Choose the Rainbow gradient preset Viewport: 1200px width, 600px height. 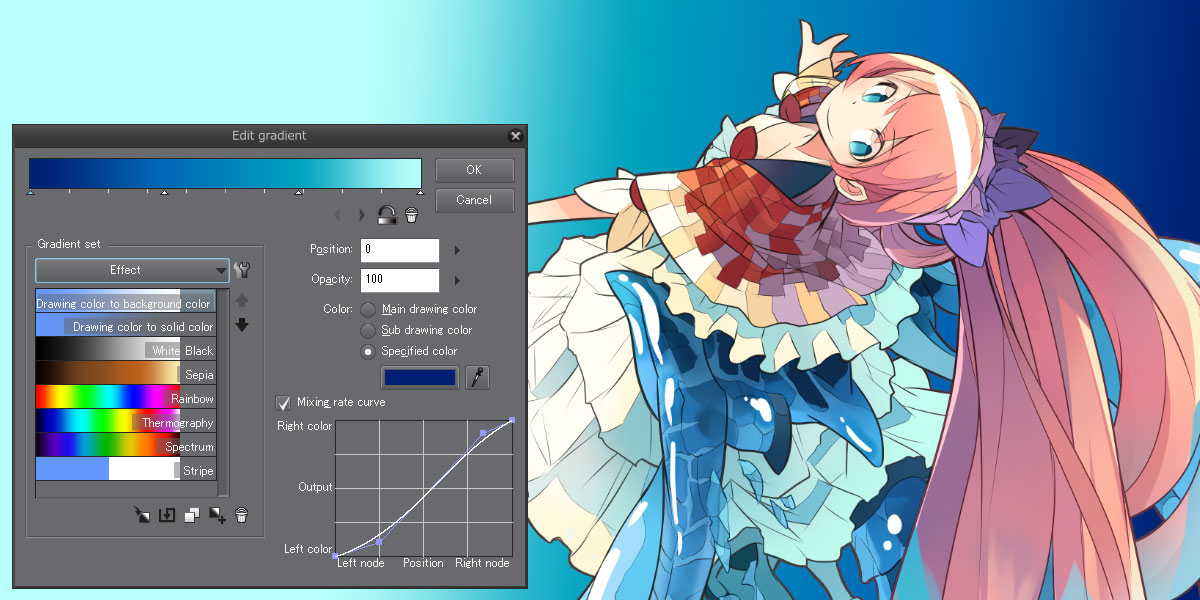[125, 398]
